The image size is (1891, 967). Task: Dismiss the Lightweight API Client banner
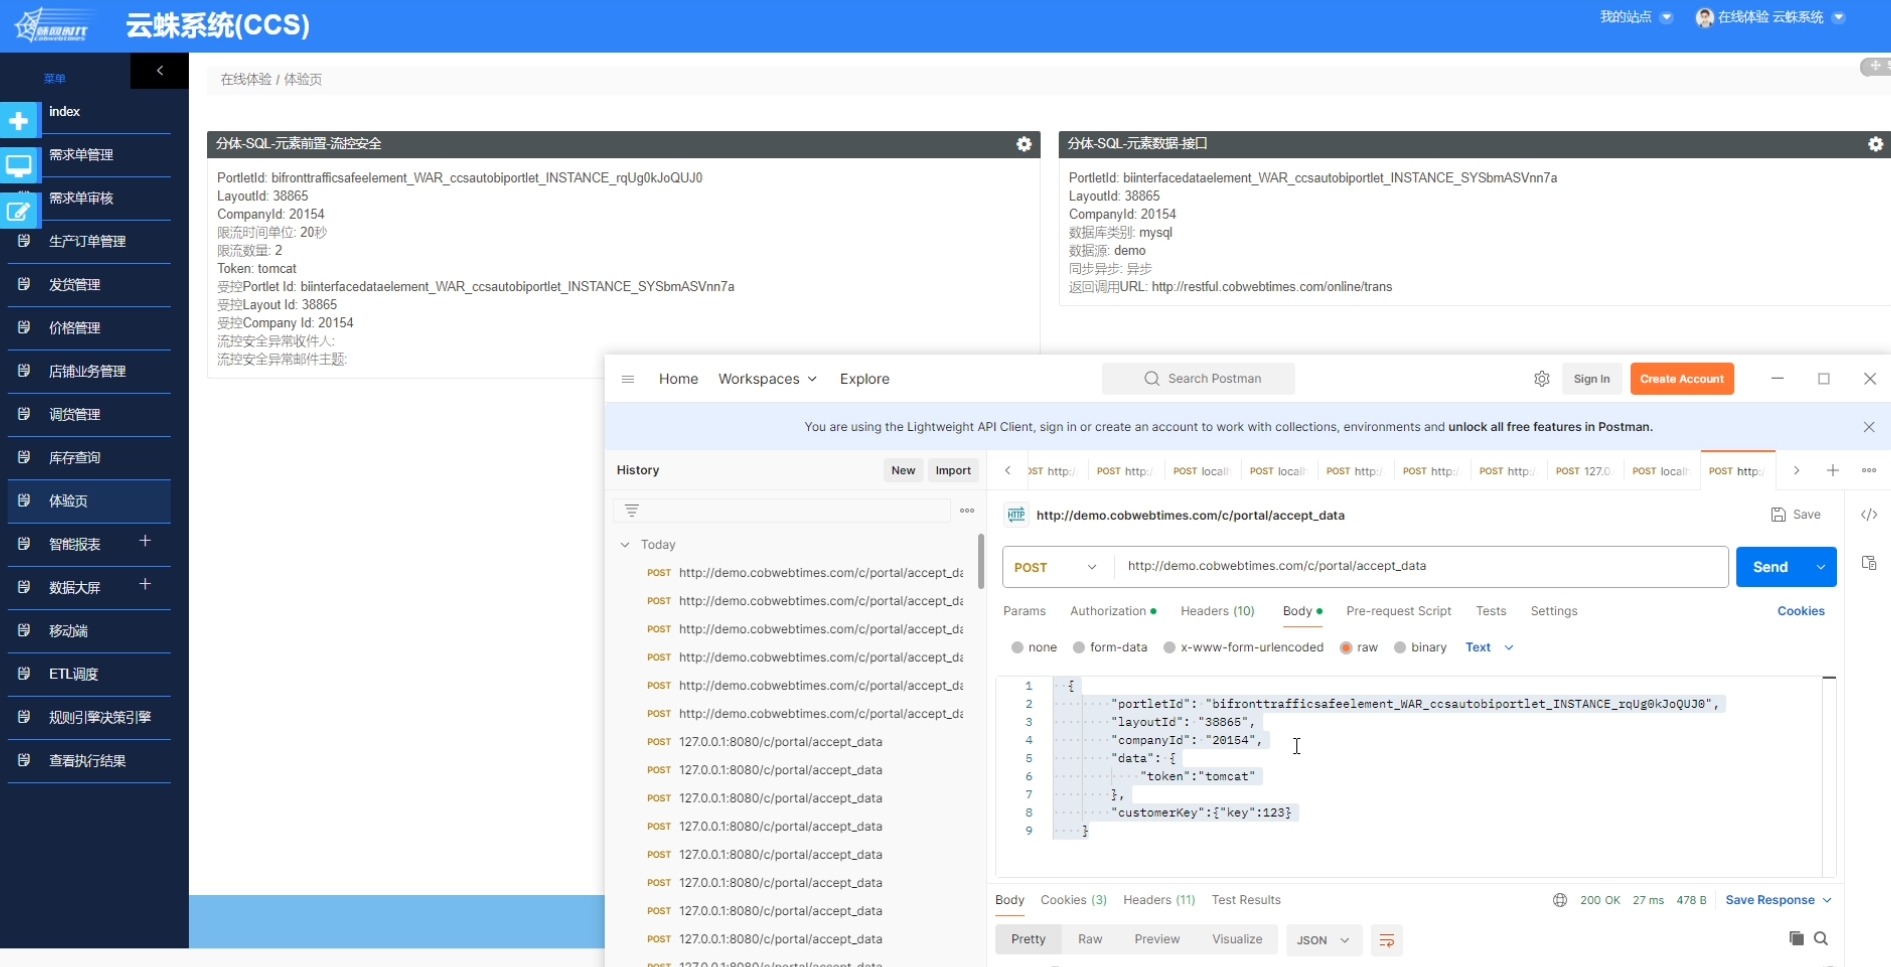[x=1869, y=427]
